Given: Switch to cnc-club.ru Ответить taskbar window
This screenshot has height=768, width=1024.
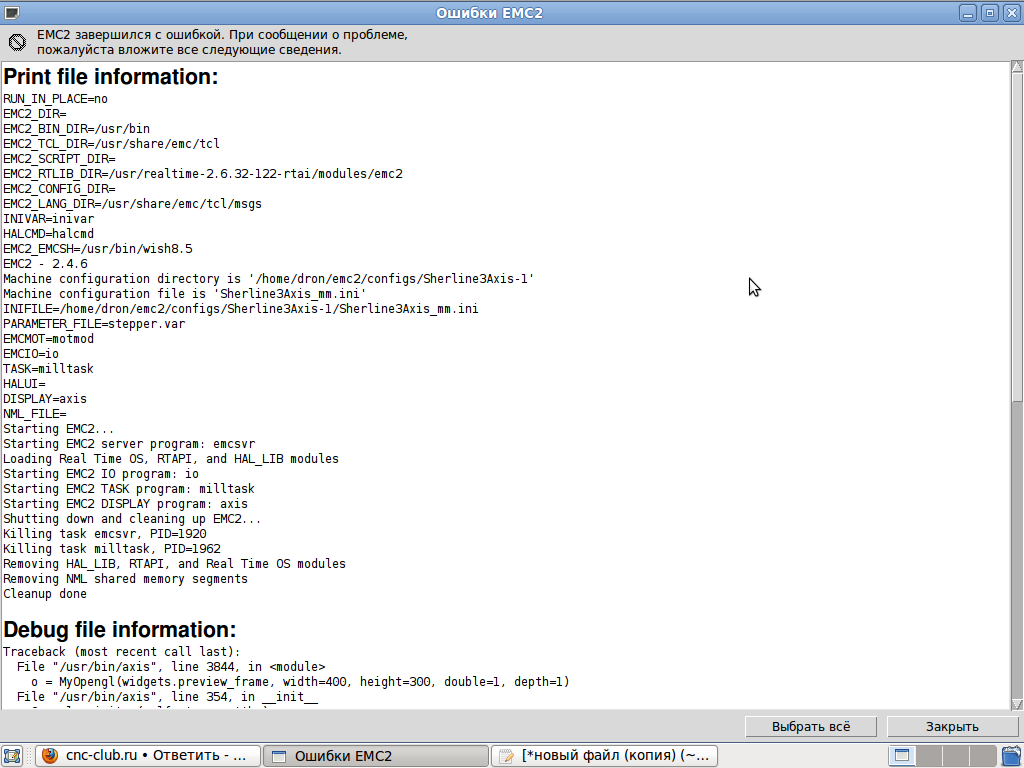Looking at the screenshot, I should pos(148,756).
